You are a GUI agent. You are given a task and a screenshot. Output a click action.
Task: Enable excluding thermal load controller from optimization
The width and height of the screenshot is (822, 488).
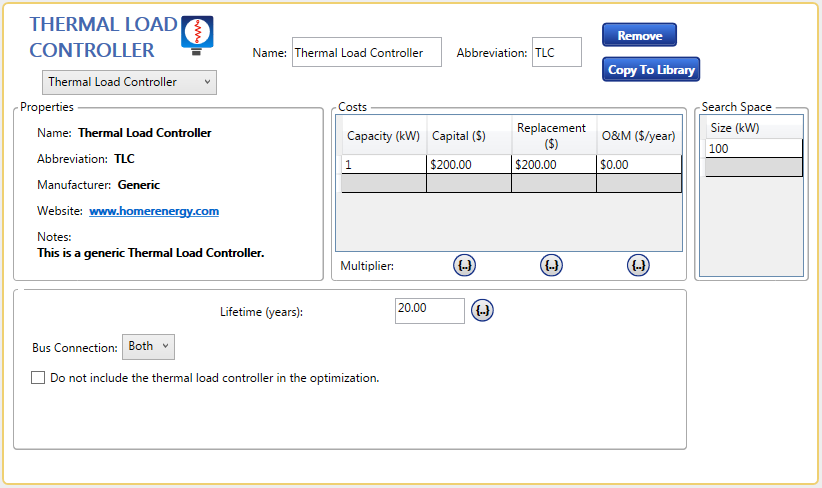tap(39, 378)
